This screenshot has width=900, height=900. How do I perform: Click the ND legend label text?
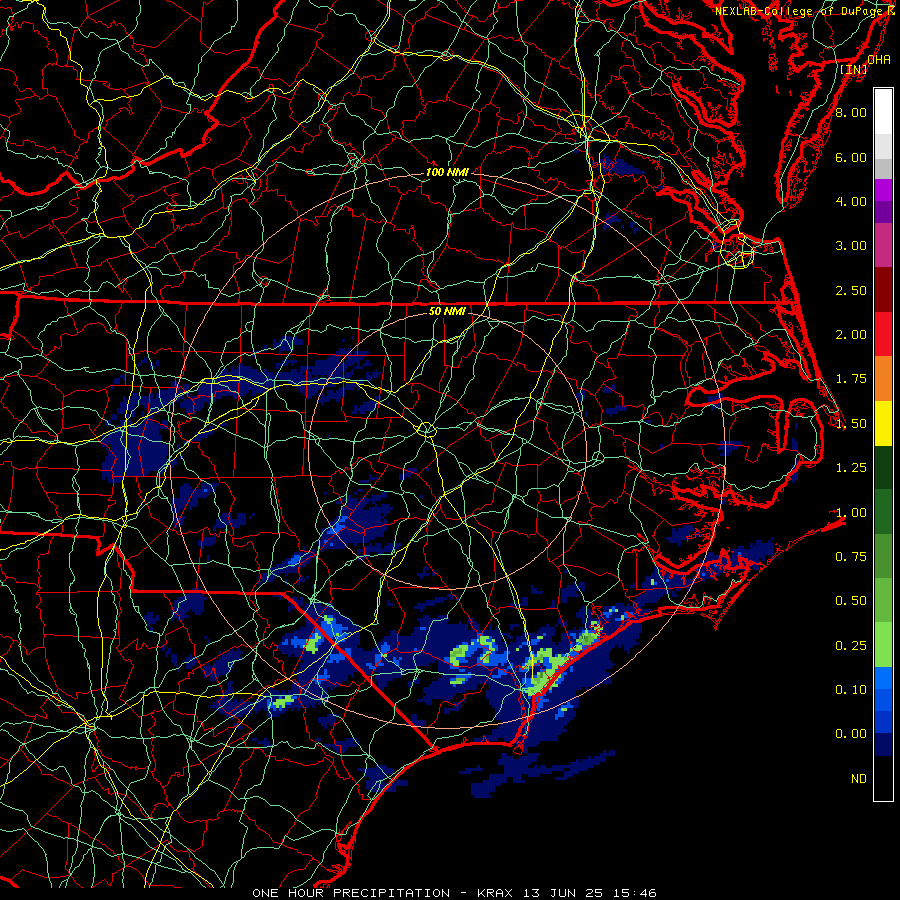tap(859, 778)
